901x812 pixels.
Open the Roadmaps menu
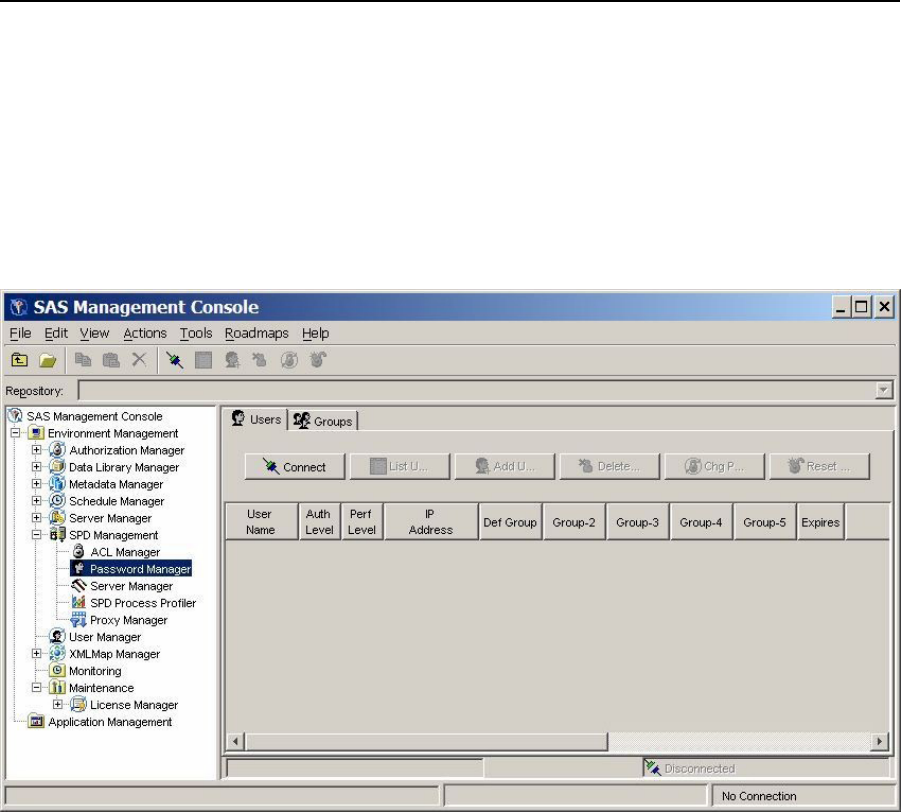pos(256,333)
